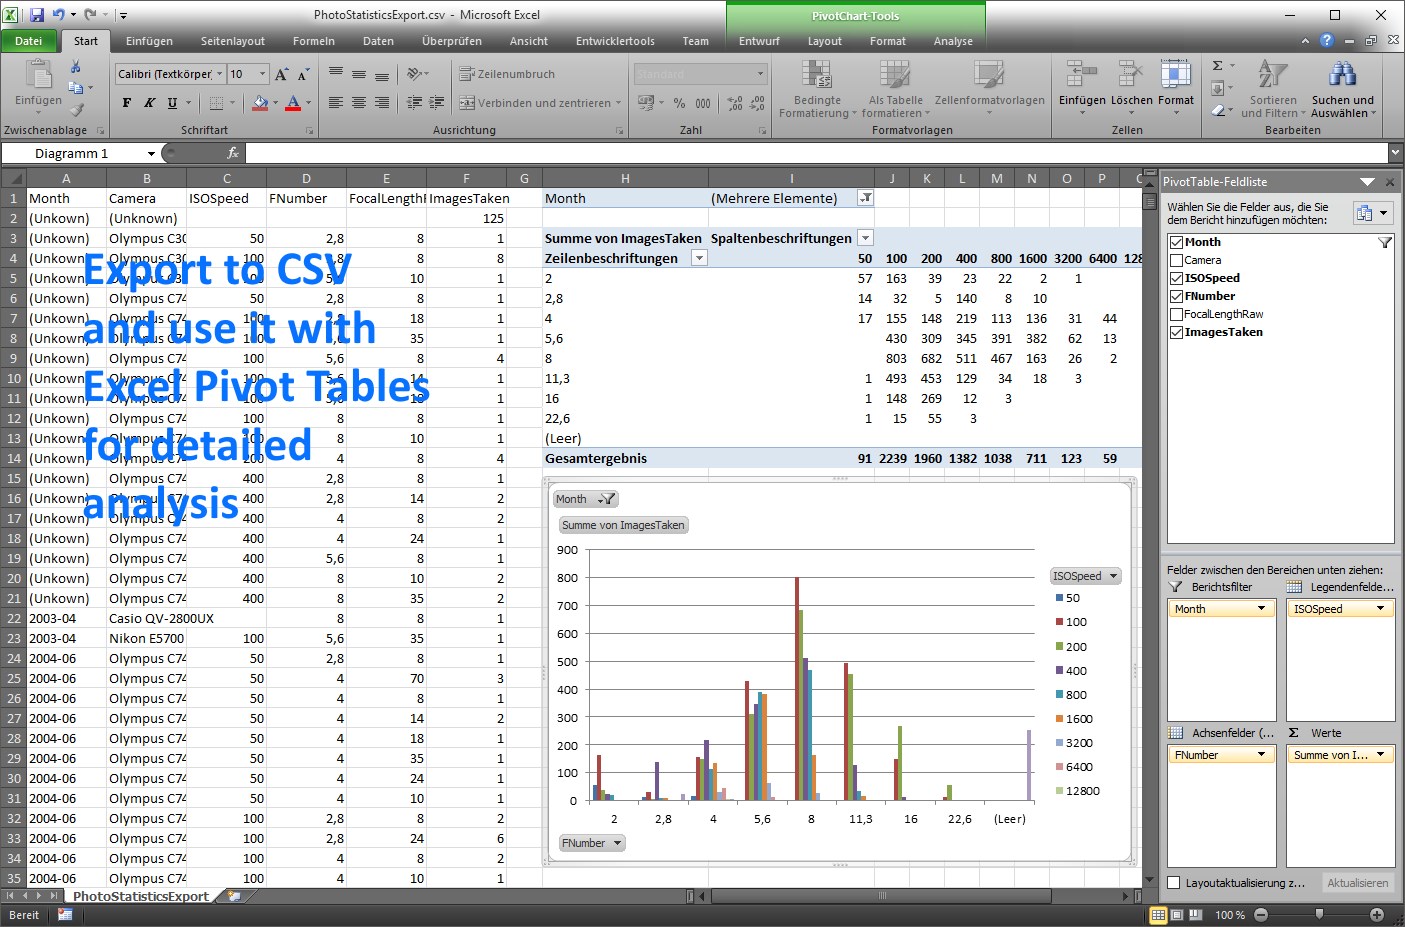Select the PhotoStatisticsExport sheet tab
This screenshot has height=927, width=1405.
(x=141, y=896)
